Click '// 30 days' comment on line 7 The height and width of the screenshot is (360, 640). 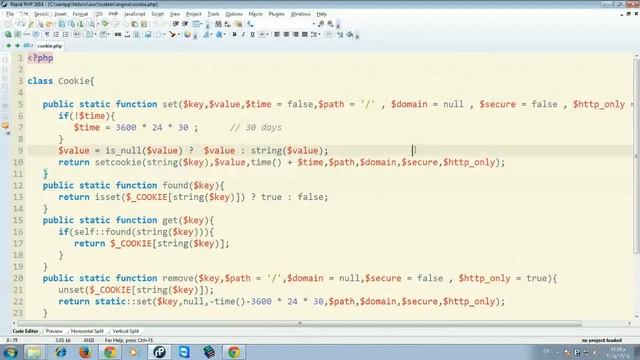click(256, 127)
